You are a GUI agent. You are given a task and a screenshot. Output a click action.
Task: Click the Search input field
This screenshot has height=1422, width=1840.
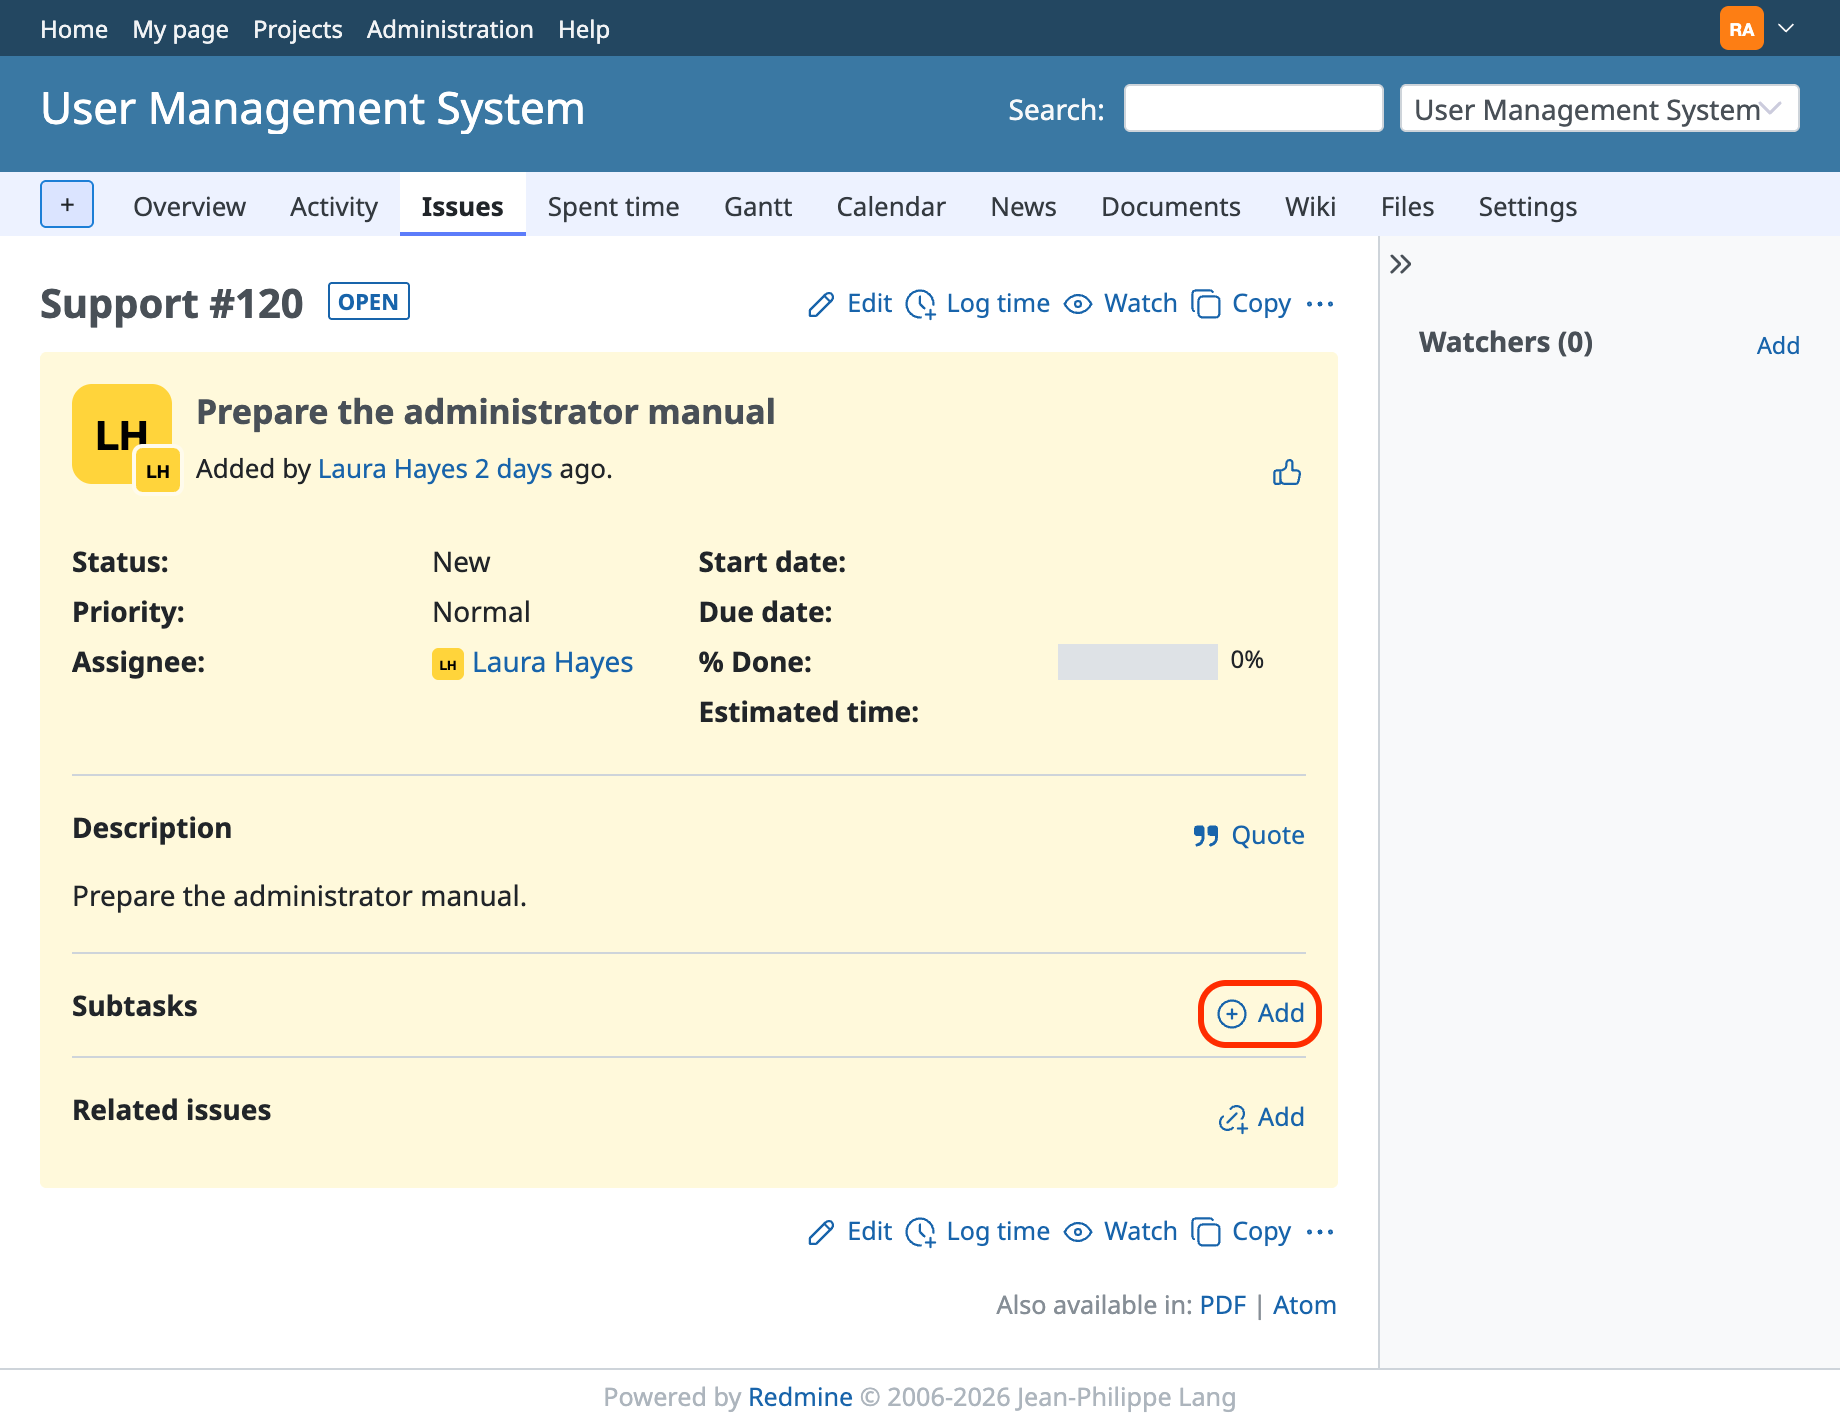tap(1253, 108)
